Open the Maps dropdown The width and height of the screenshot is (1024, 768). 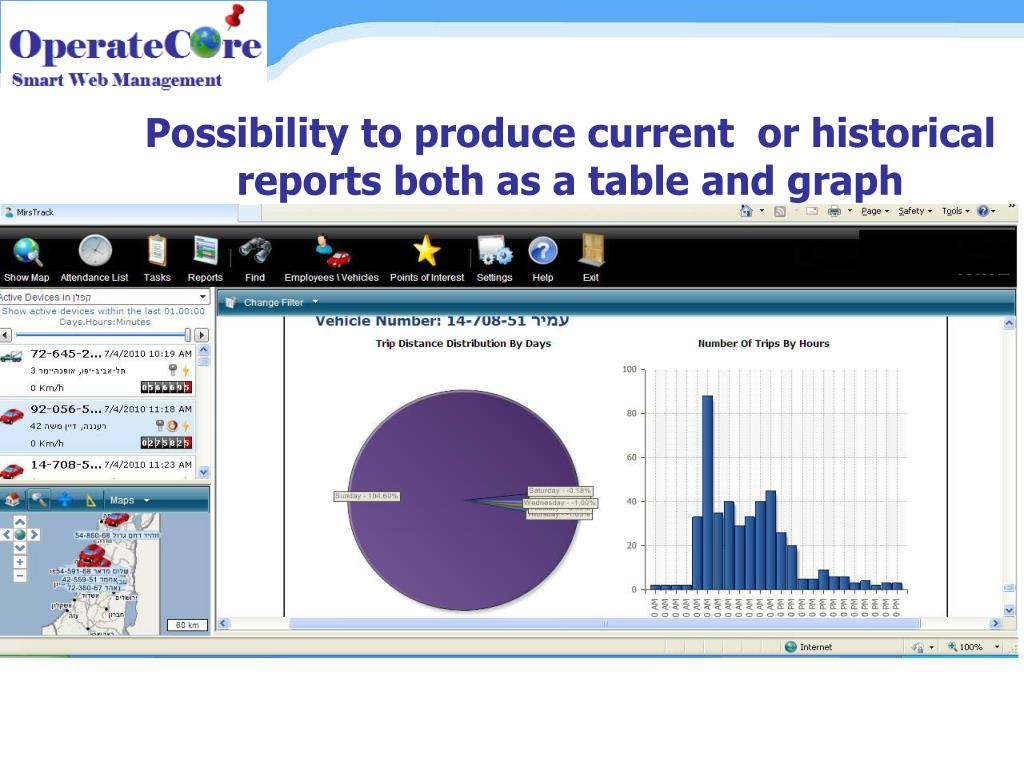coord(129,500)
